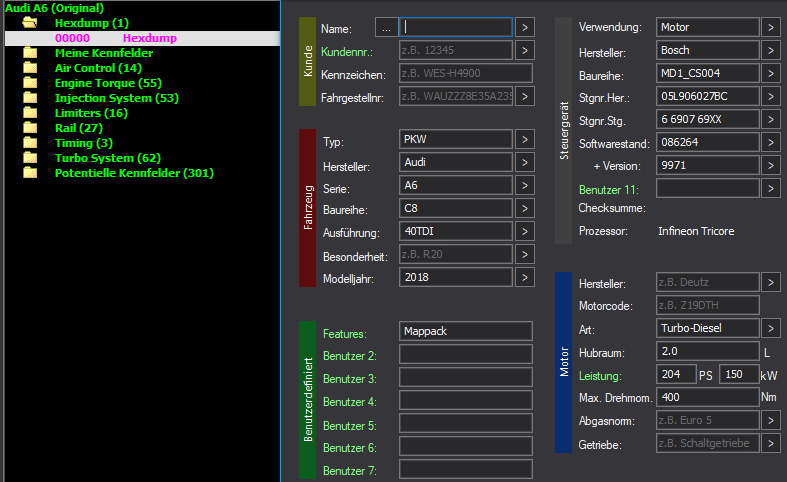Open the Baureihe MD1_CS004 arrow button

click(771, 73)
